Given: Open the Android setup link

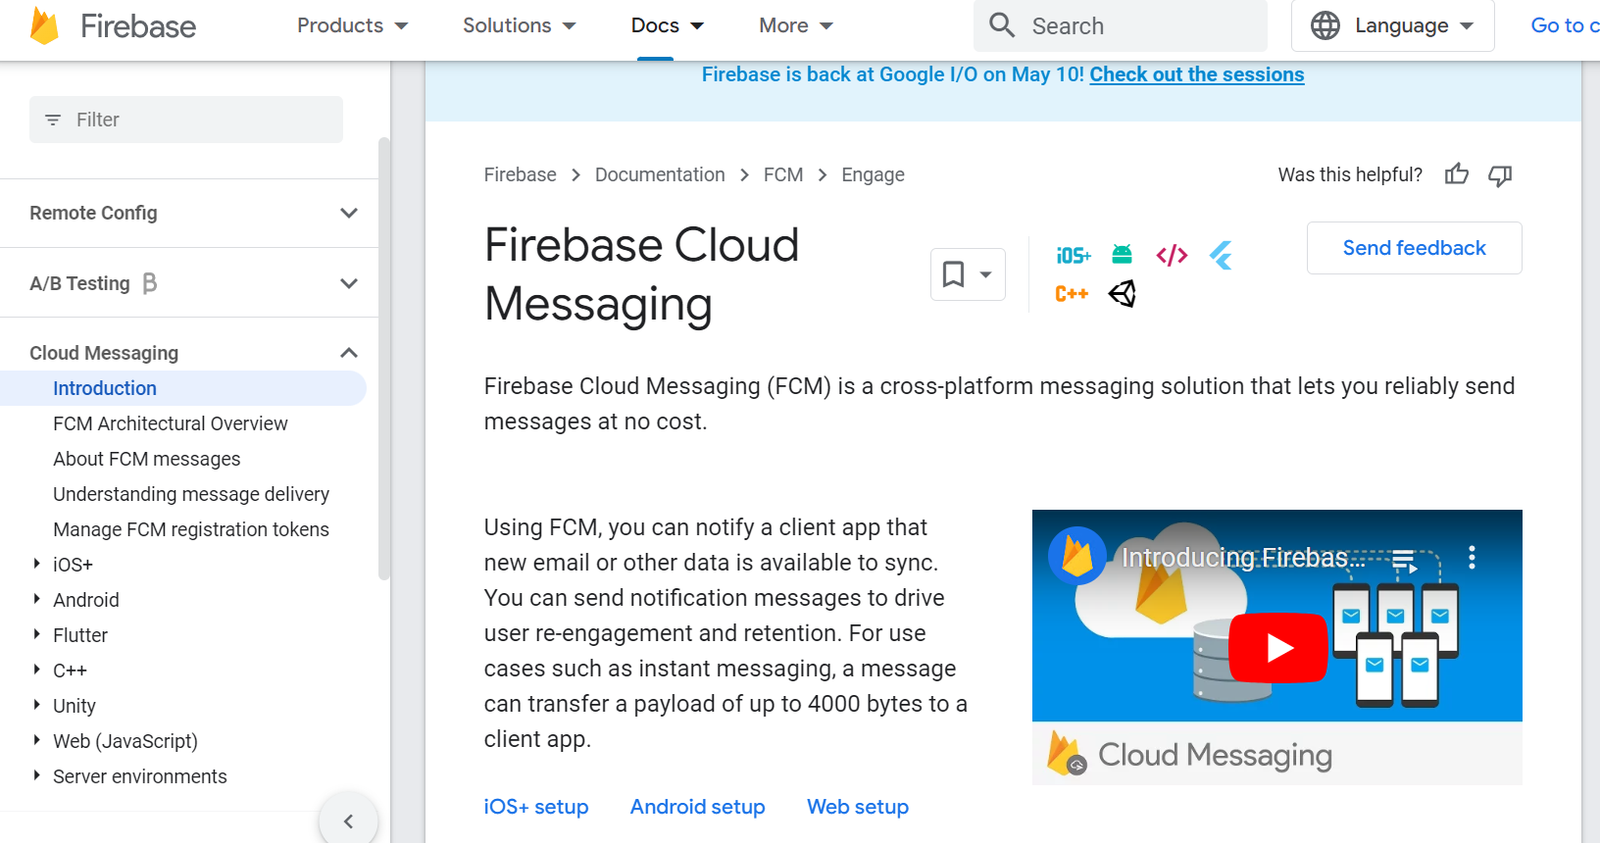Looking at the screenshot, I should (697, 807).
